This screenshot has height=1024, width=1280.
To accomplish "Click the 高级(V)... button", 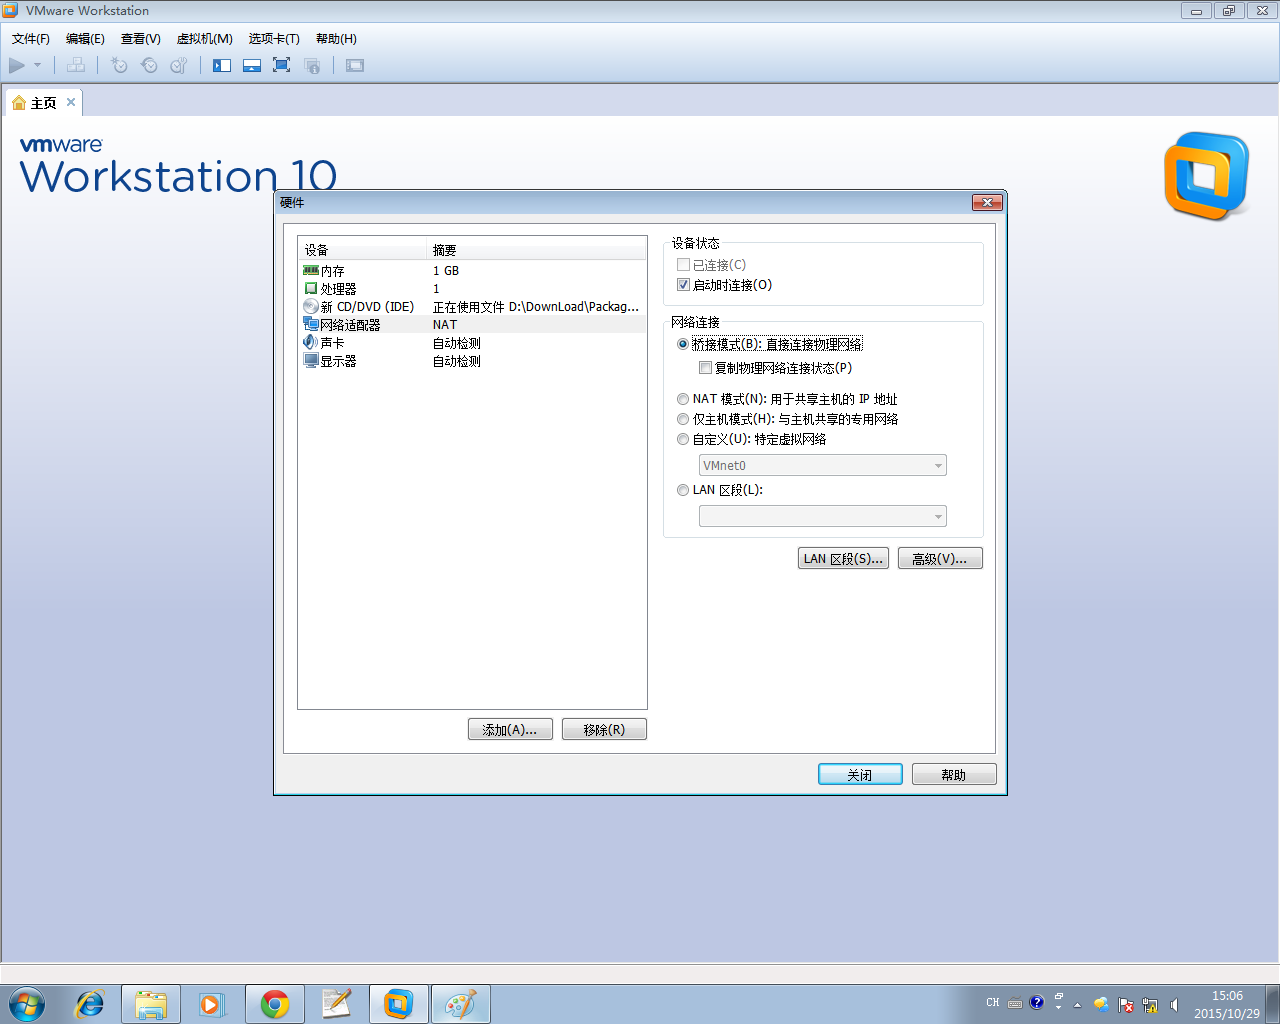I will pos(940,558).
